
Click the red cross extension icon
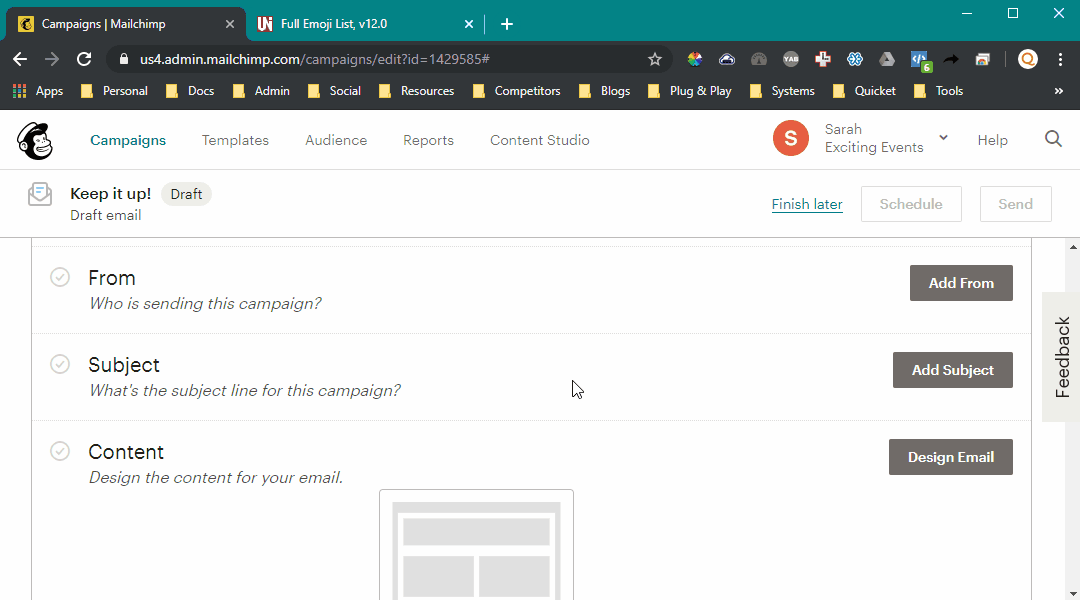coord(822,59)
